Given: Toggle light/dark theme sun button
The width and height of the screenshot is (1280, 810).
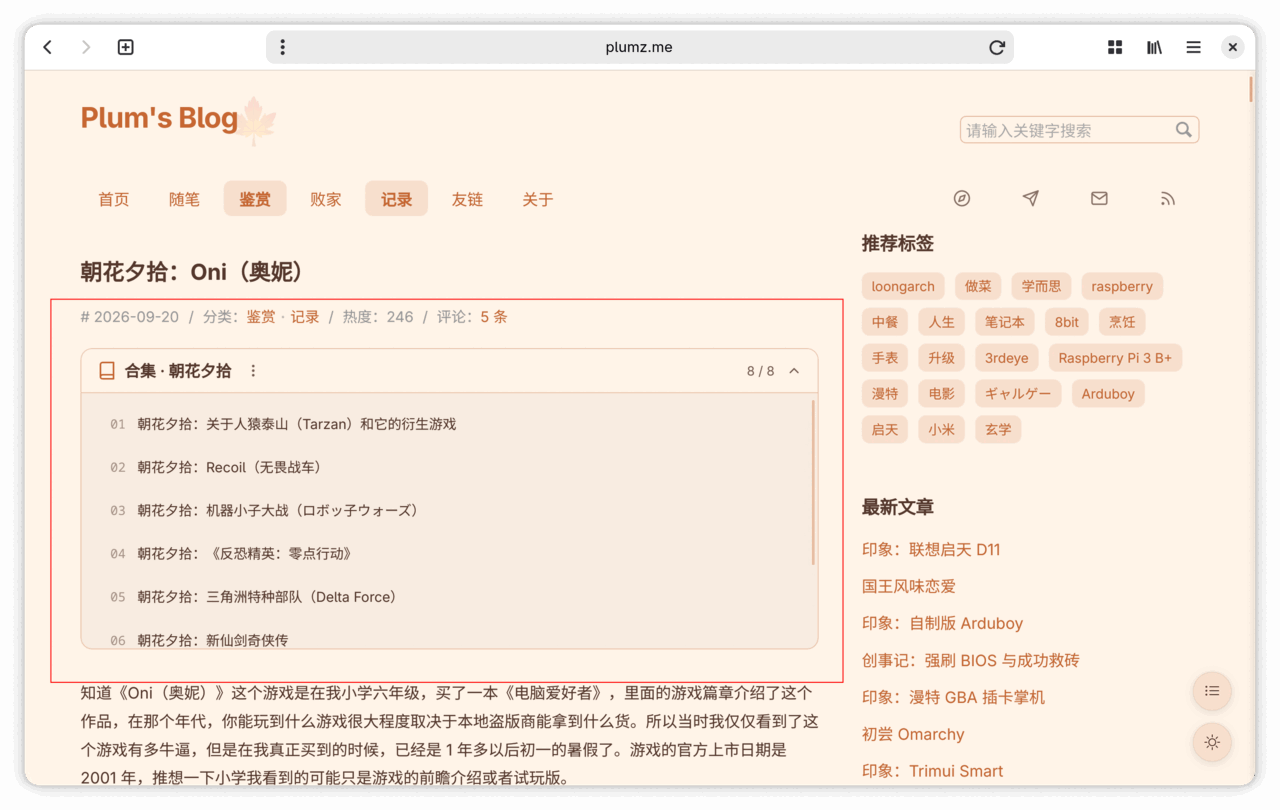Looking at the screenshot, I should [x=1212, y=742].
